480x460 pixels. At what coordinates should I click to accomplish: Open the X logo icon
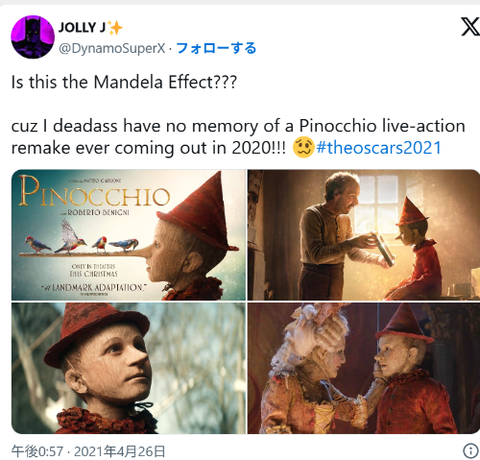(470, 27)
